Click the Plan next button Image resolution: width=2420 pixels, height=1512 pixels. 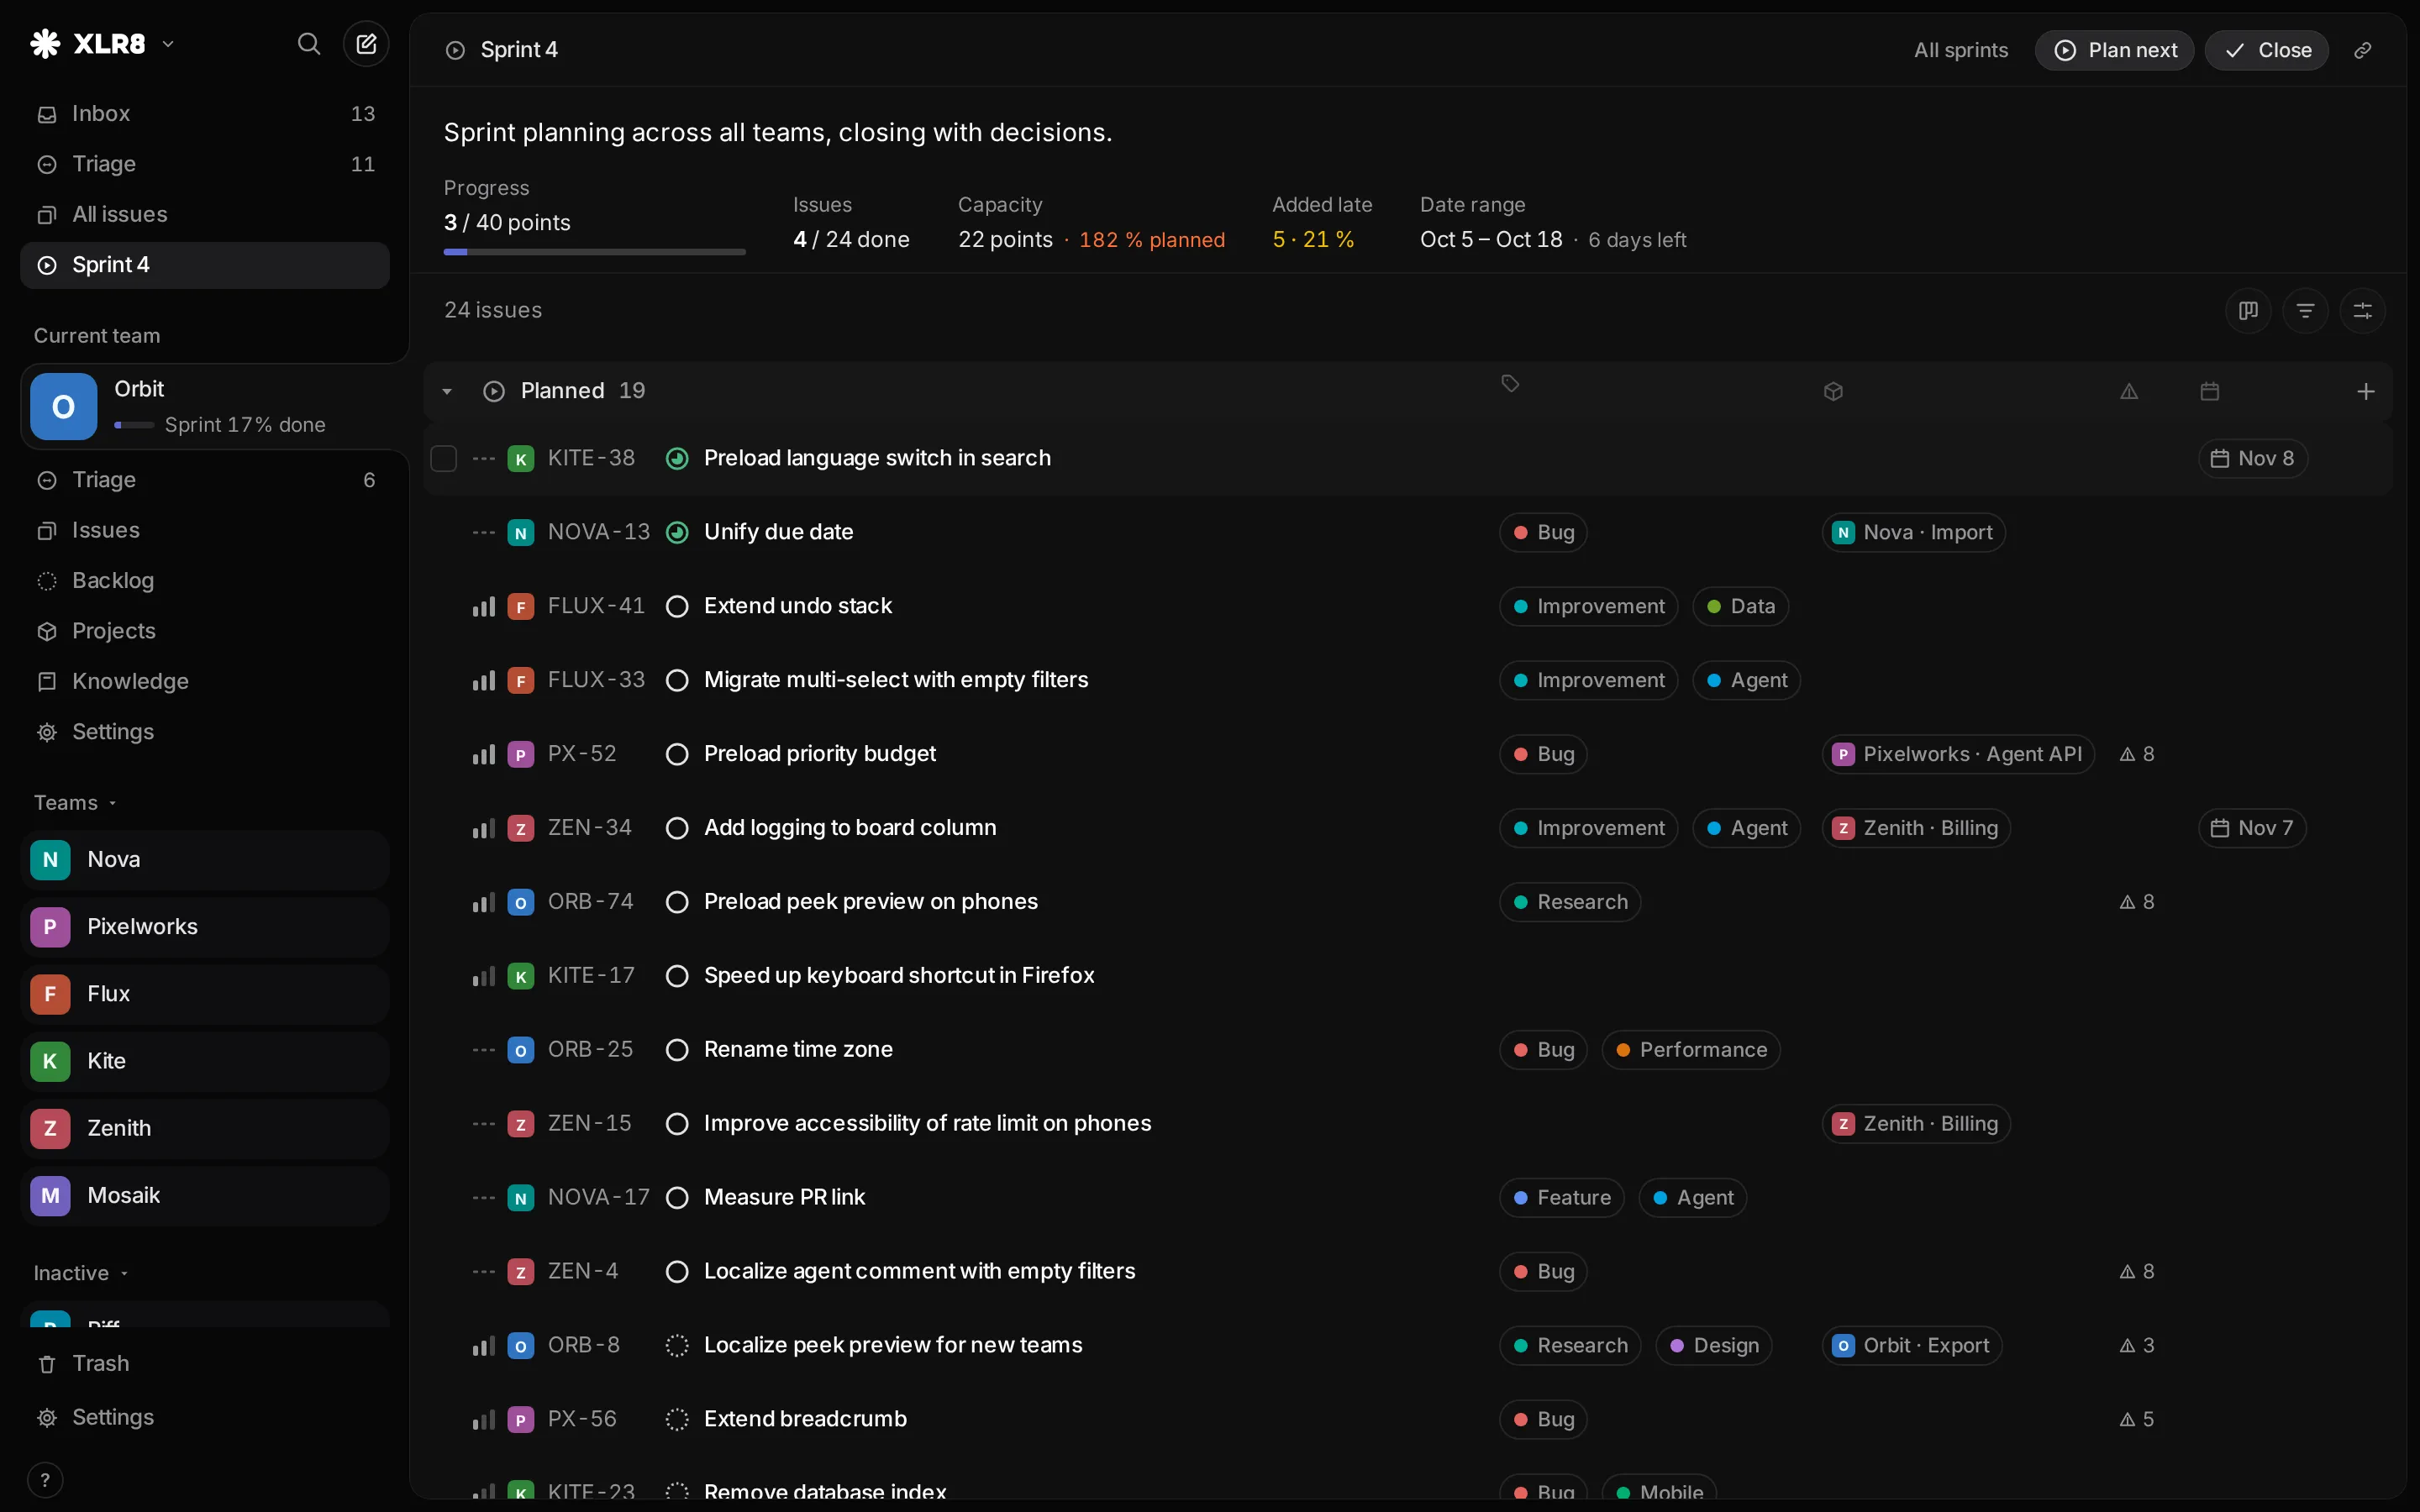point(2114,50)
